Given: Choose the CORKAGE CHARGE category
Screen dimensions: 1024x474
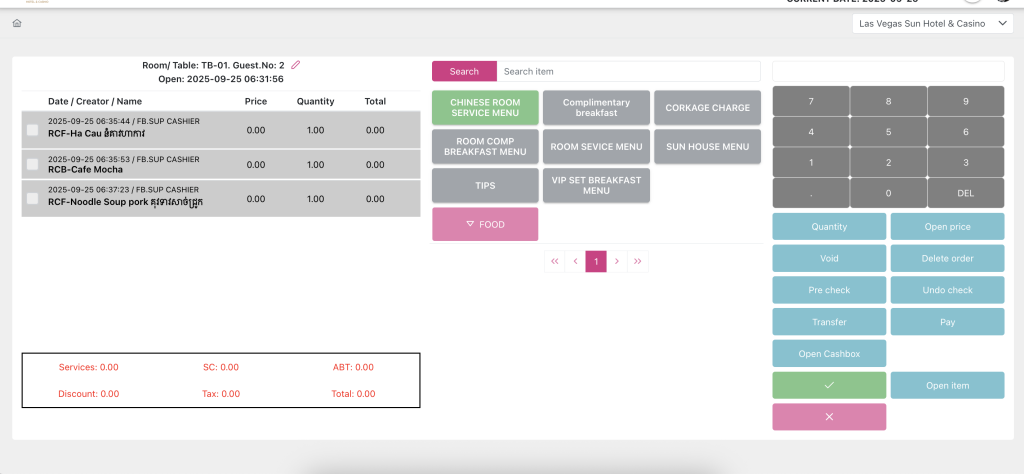Looking at the screenshot, I should 707,108.
